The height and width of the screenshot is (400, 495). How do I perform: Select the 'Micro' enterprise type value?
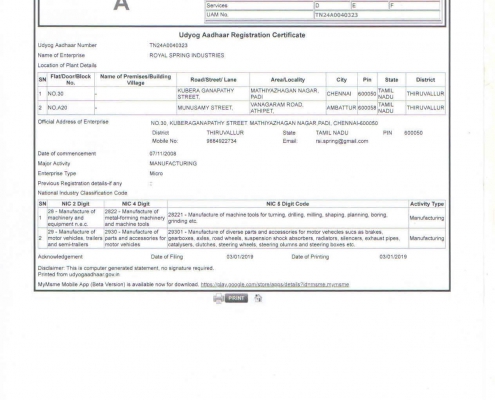click(x=156, y=173)
